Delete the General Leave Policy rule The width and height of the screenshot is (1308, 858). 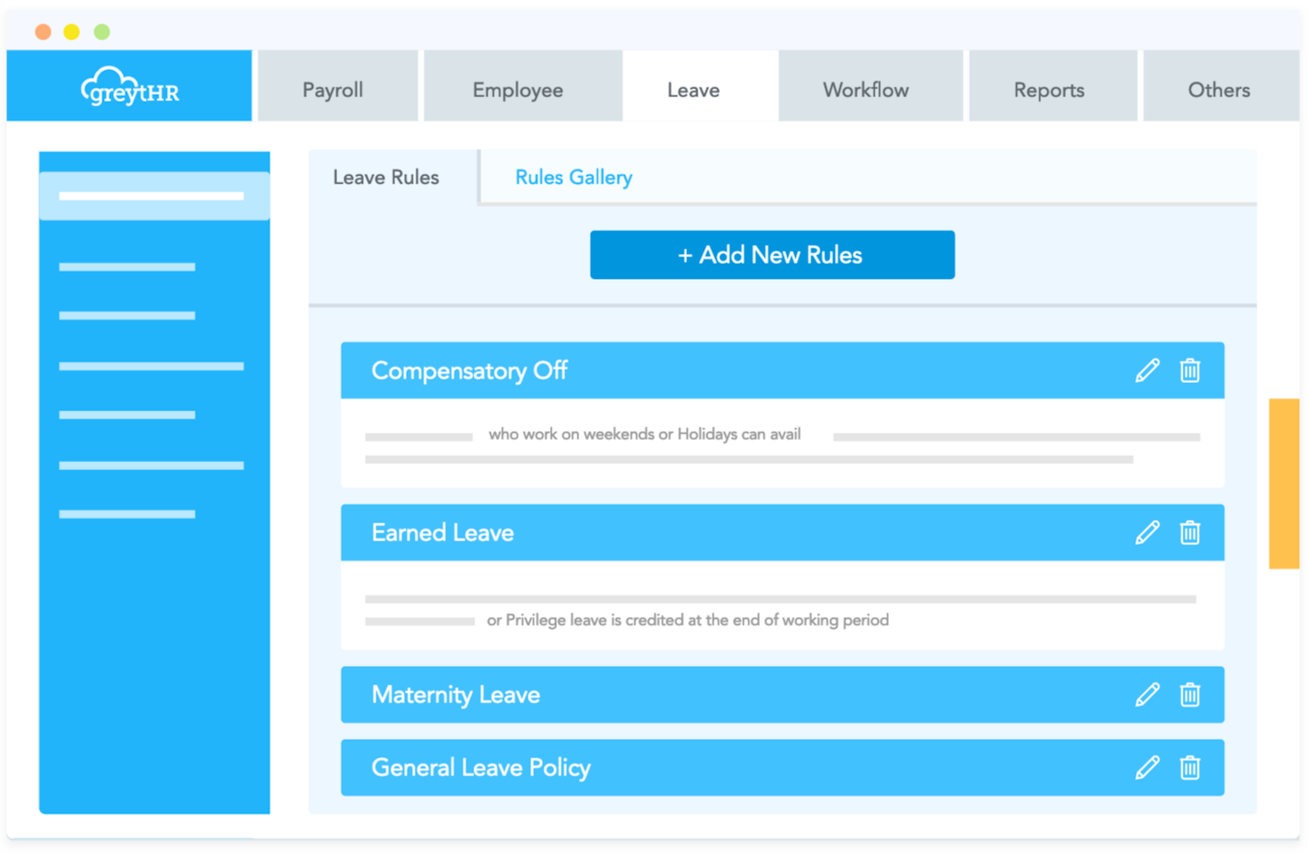click(1190, 767)
